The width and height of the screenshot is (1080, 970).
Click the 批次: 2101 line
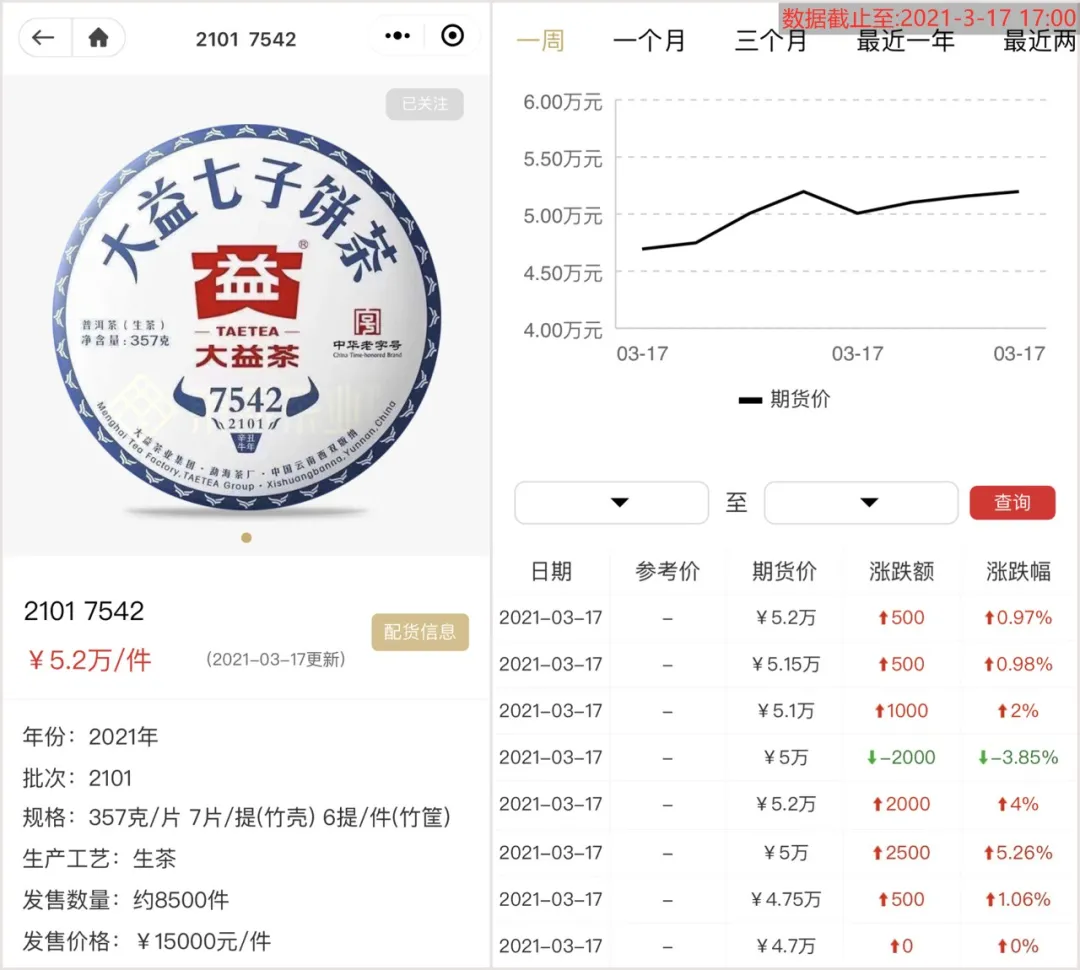(x=77, y=778)
